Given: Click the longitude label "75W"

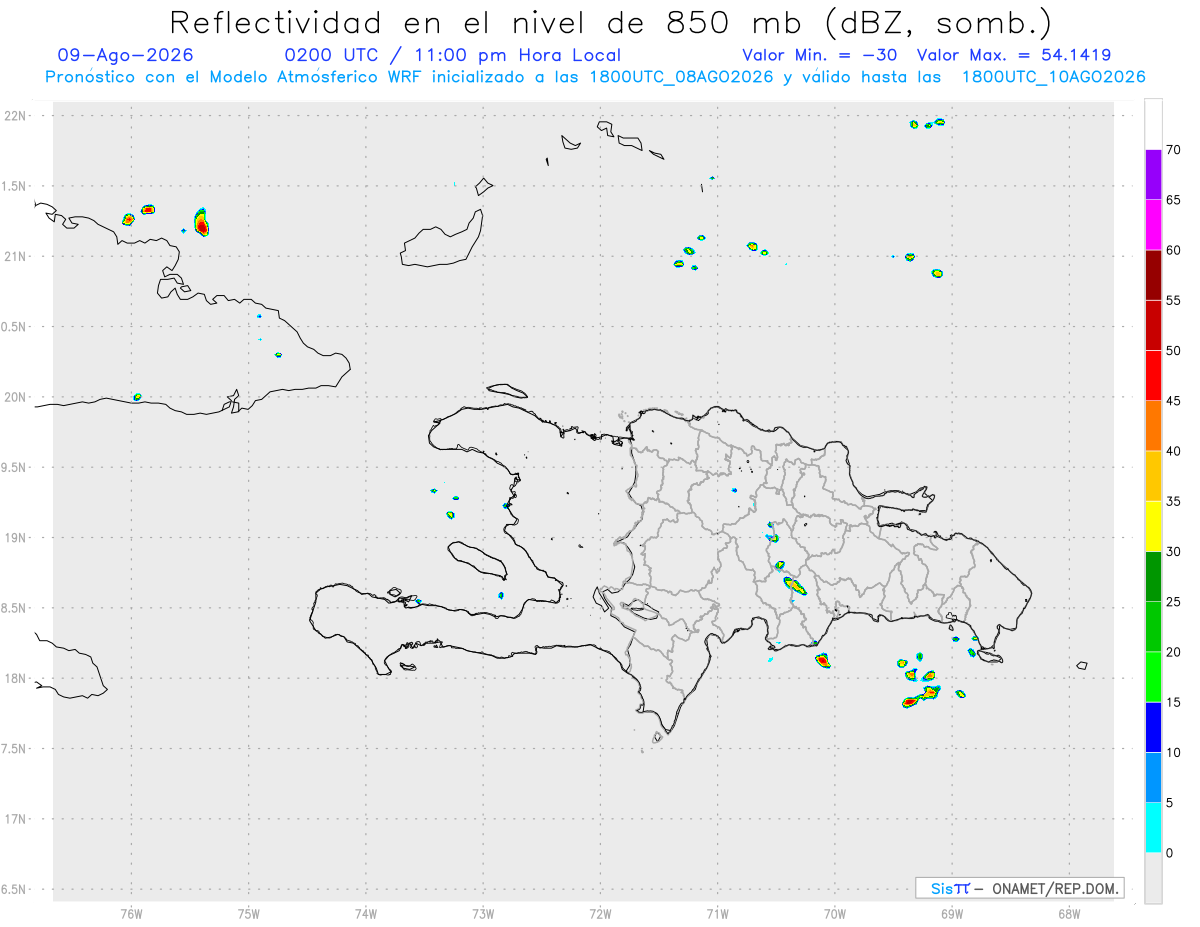Looking at the screenshot, I should (249, 913).
